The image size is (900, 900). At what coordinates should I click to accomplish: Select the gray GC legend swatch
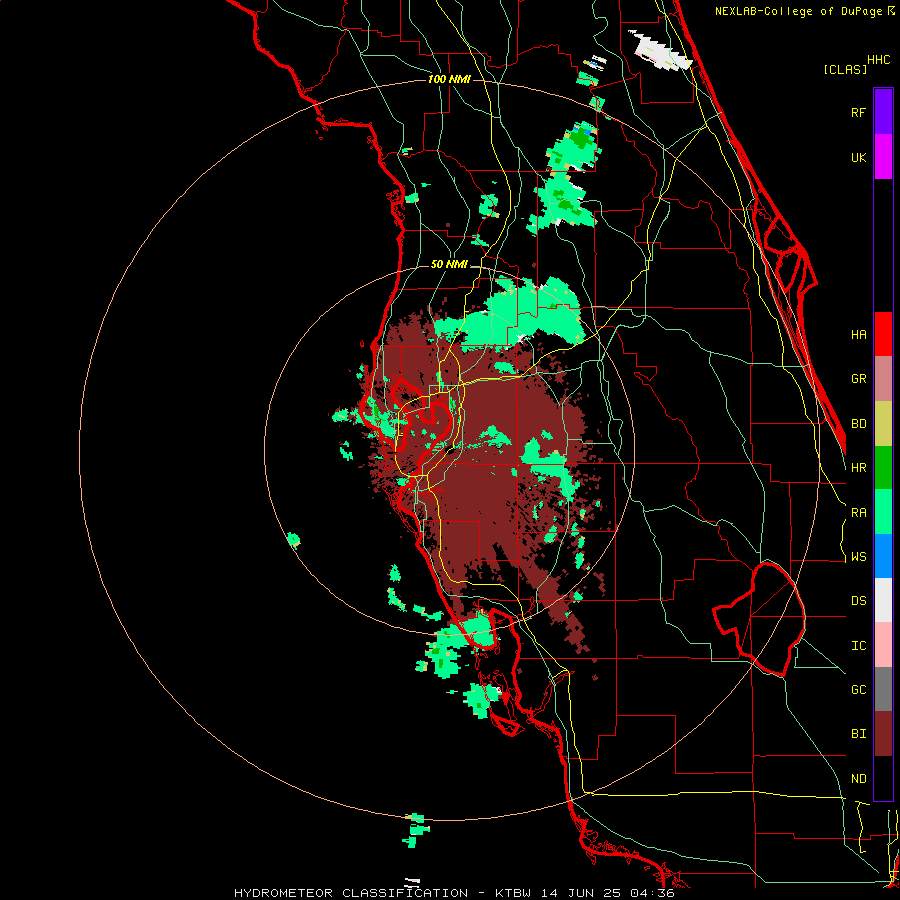click(x=883, y=689)
